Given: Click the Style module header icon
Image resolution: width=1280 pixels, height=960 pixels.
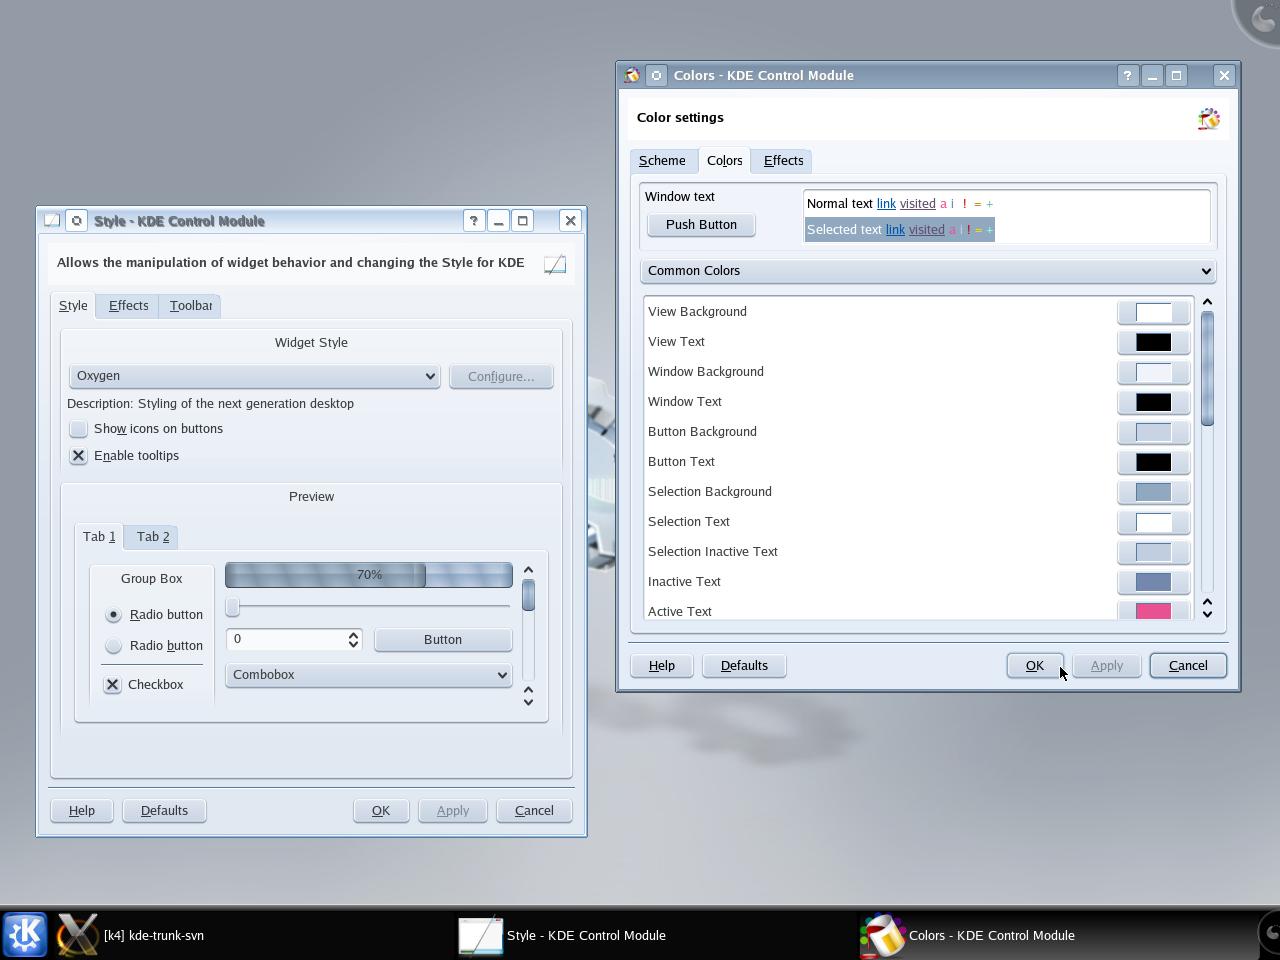Looking at the screenshot, I should (x=555, y=264).
